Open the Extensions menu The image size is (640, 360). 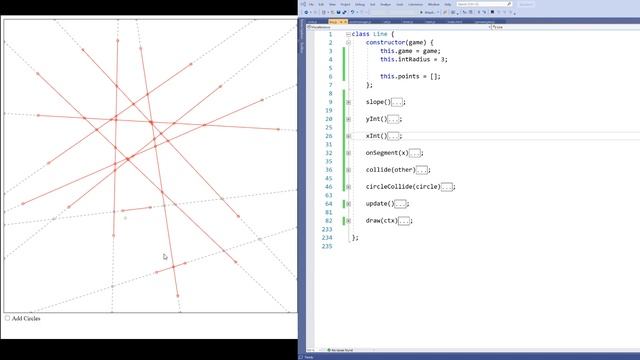416,4
